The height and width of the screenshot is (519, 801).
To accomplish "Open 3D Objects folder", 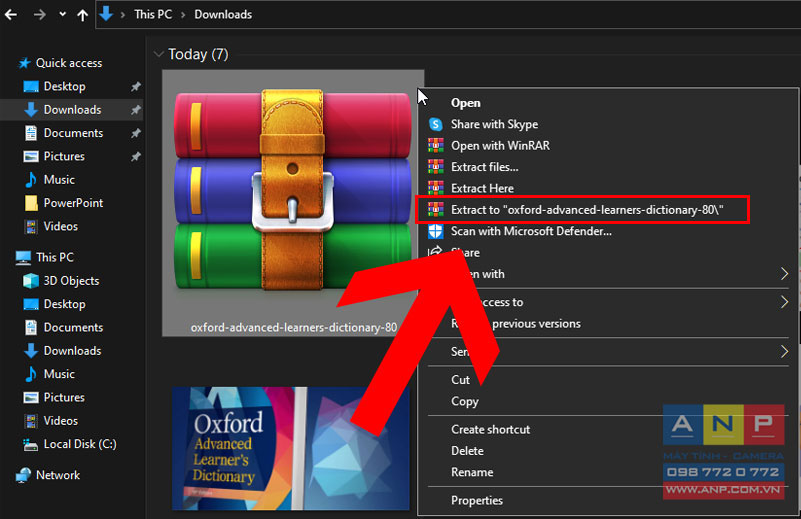I will tap(71, 281).
